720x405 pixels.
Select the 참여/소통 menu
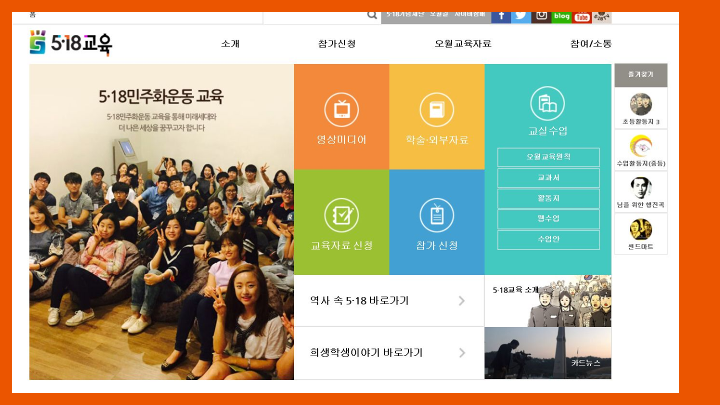[x=591, y=44]
